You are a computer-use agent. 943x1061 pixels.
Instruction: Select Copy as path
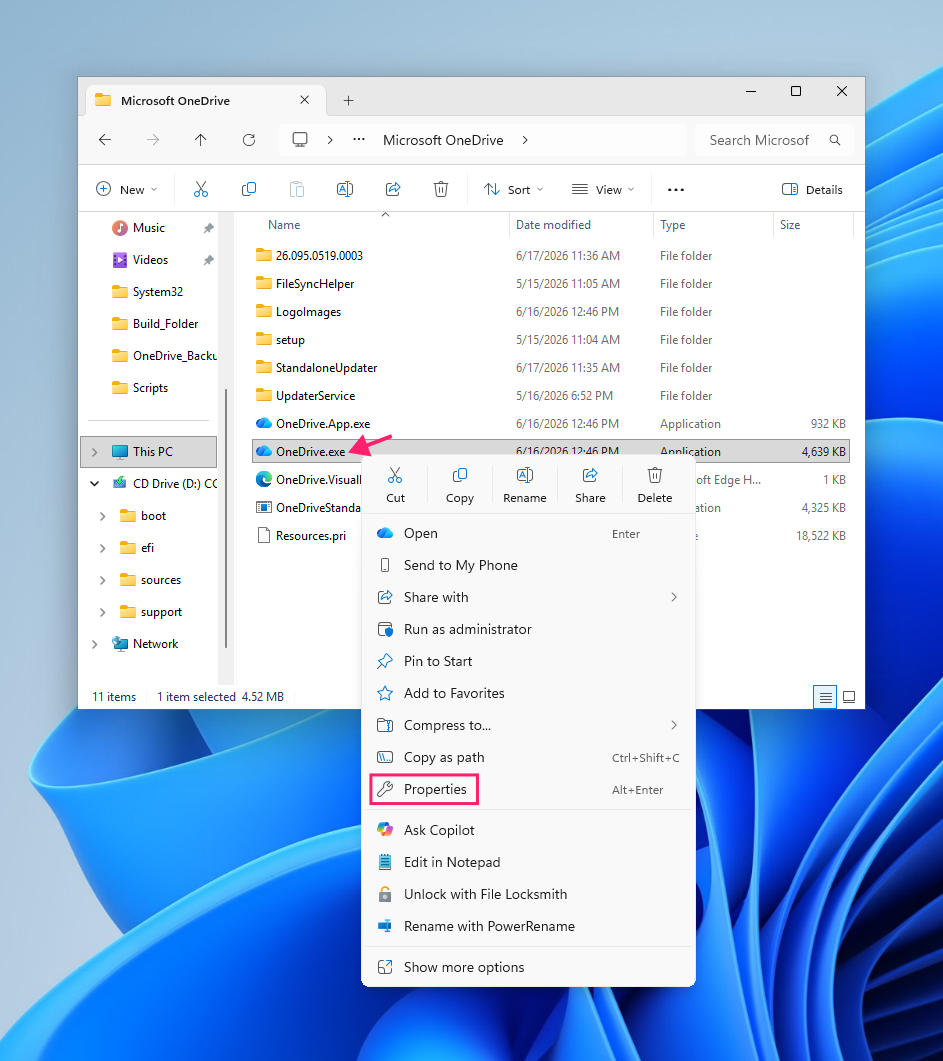point(528,758)
